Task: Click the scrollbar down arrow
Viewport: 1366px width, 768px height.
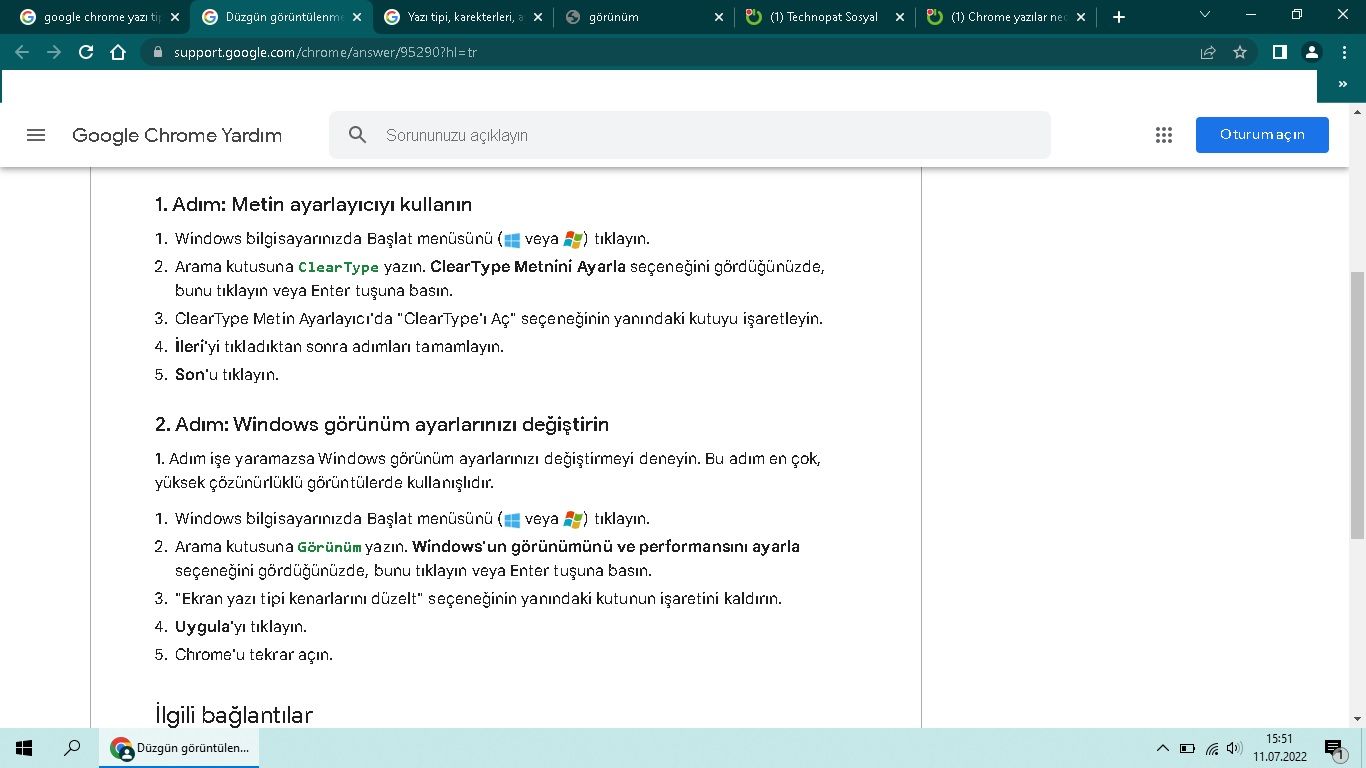Action: coord(1357,717)
